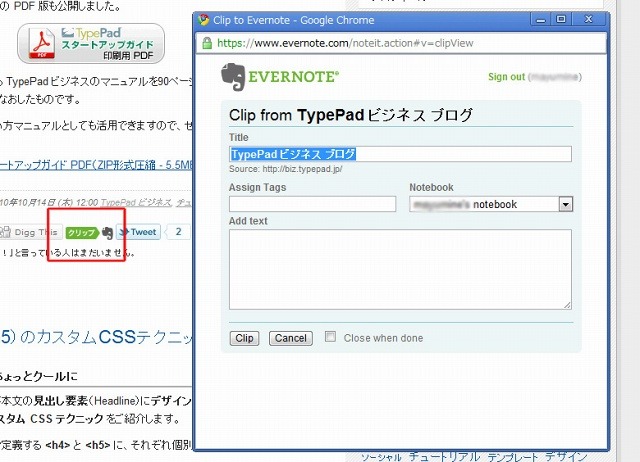Click the Cancel button

(291, 338)
